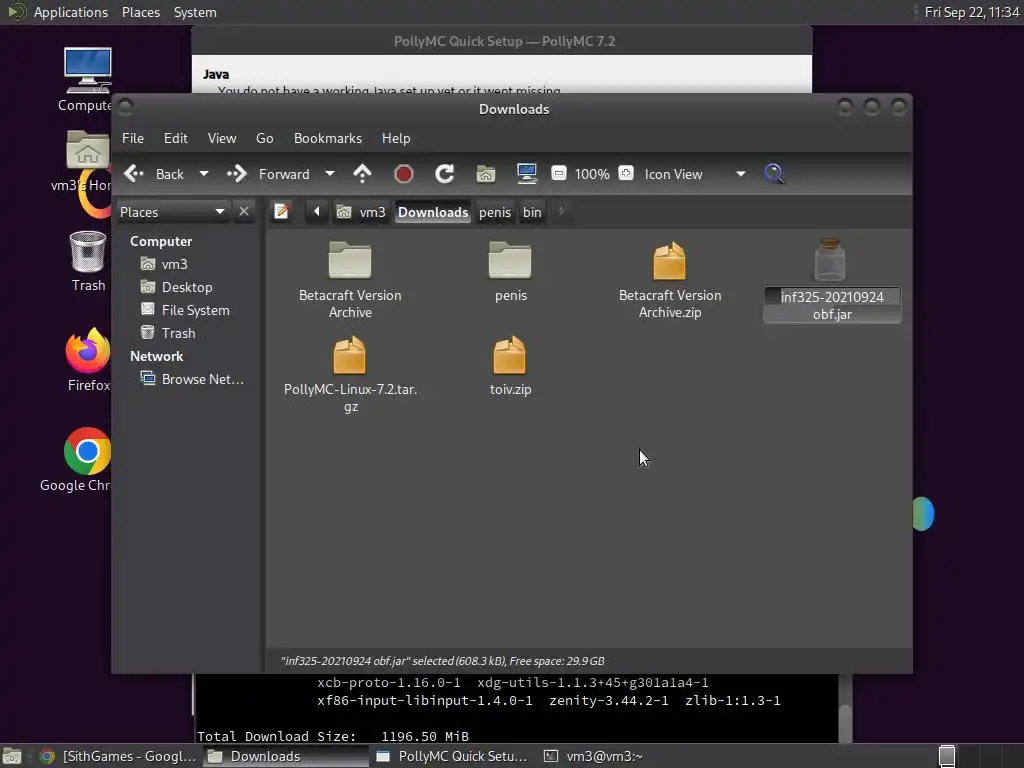Open the Help menu
Image resolution: width=1024 pixels, height=768 pixels.
click(396, 138)
